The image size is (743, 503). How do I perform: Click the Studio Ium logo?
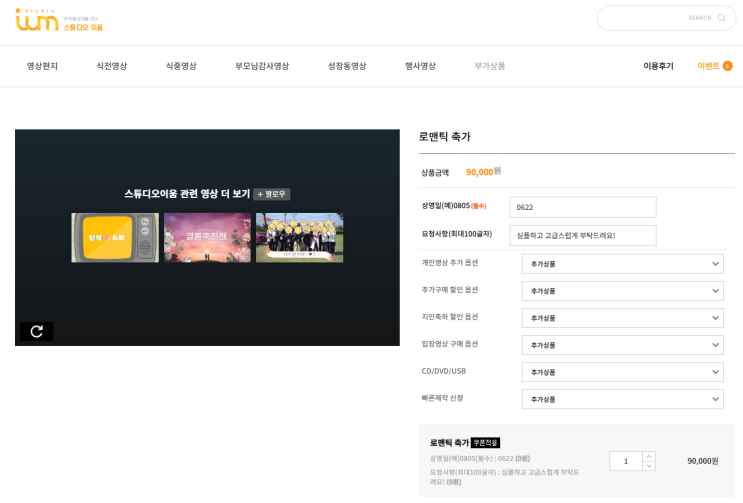[59, 20]
